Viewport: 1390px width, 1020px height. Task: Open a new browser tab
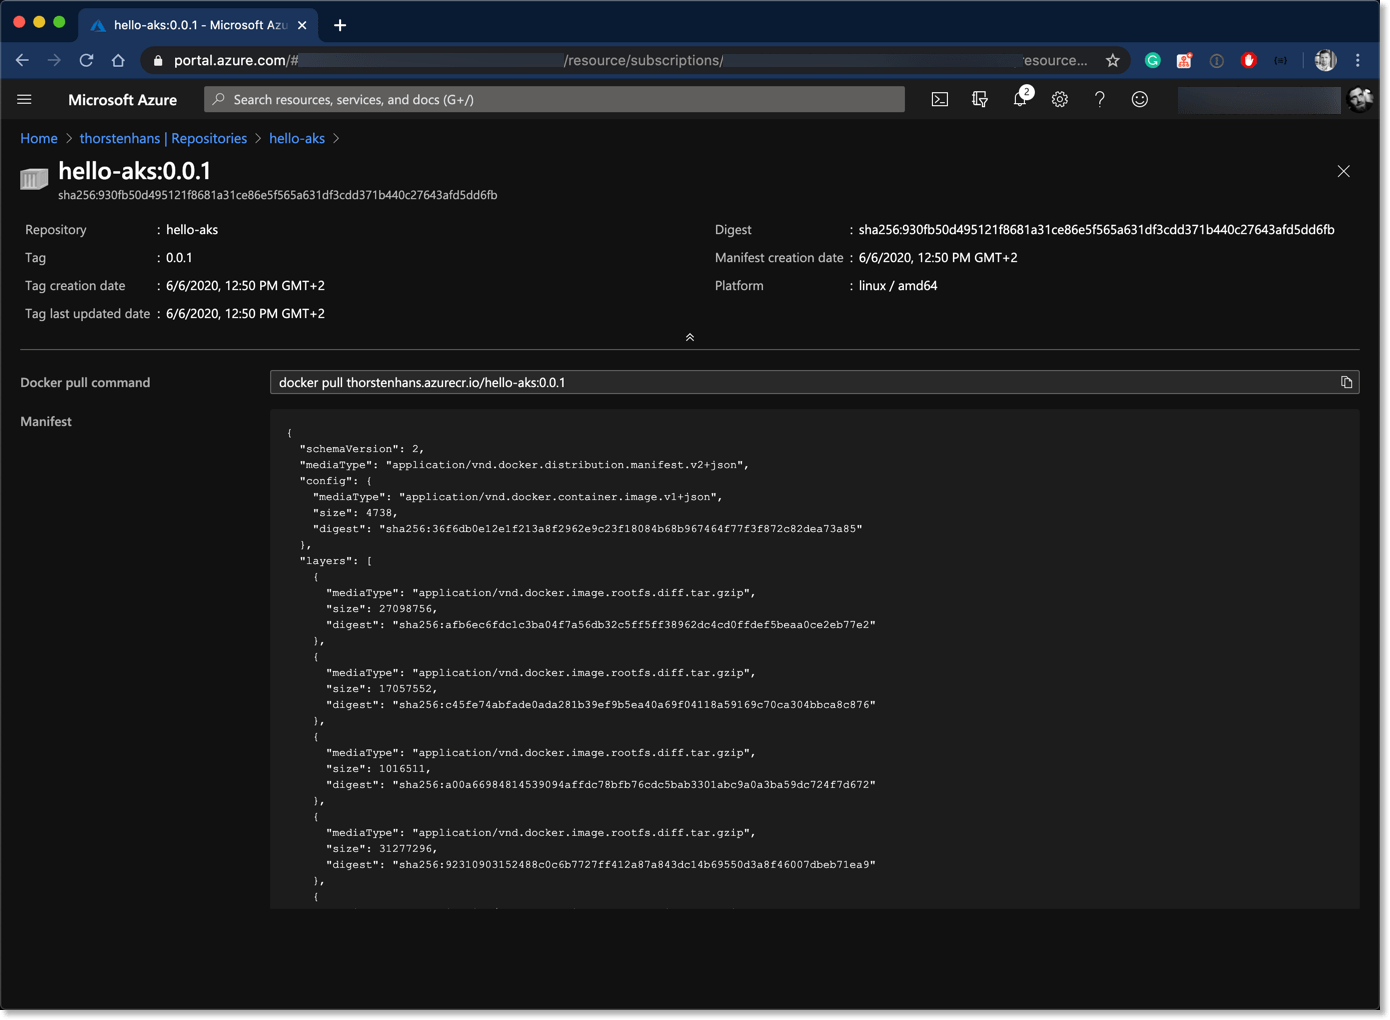coord(340,25)
